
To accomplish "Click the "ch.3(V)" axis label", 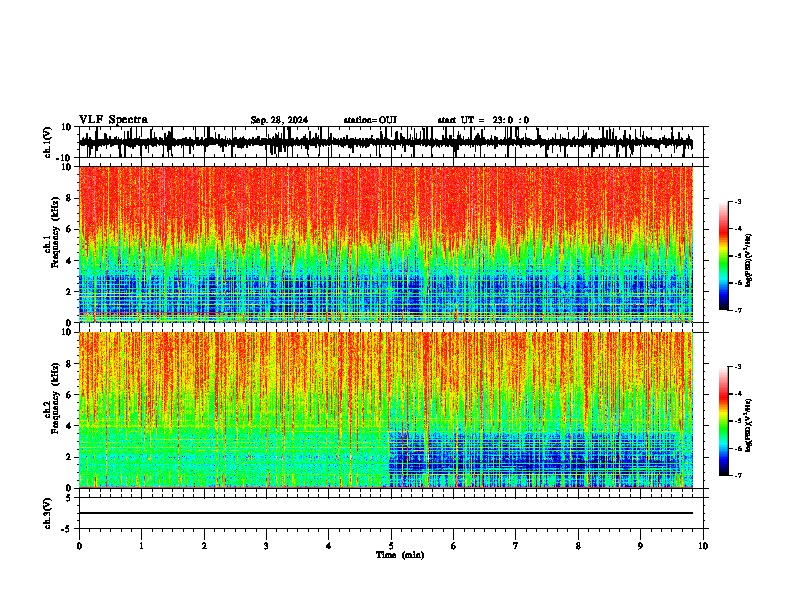I will 48,513.
